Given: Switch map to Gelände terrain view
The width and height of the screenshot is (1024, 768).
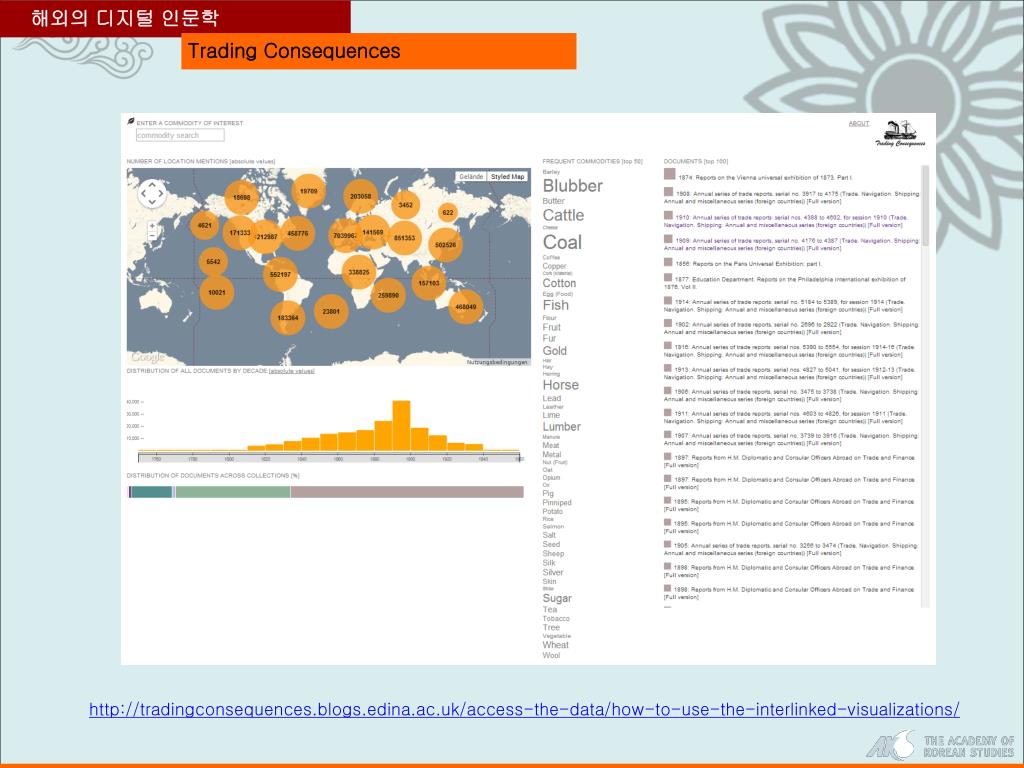Looking at the screenshot, I should coord(471,176).
